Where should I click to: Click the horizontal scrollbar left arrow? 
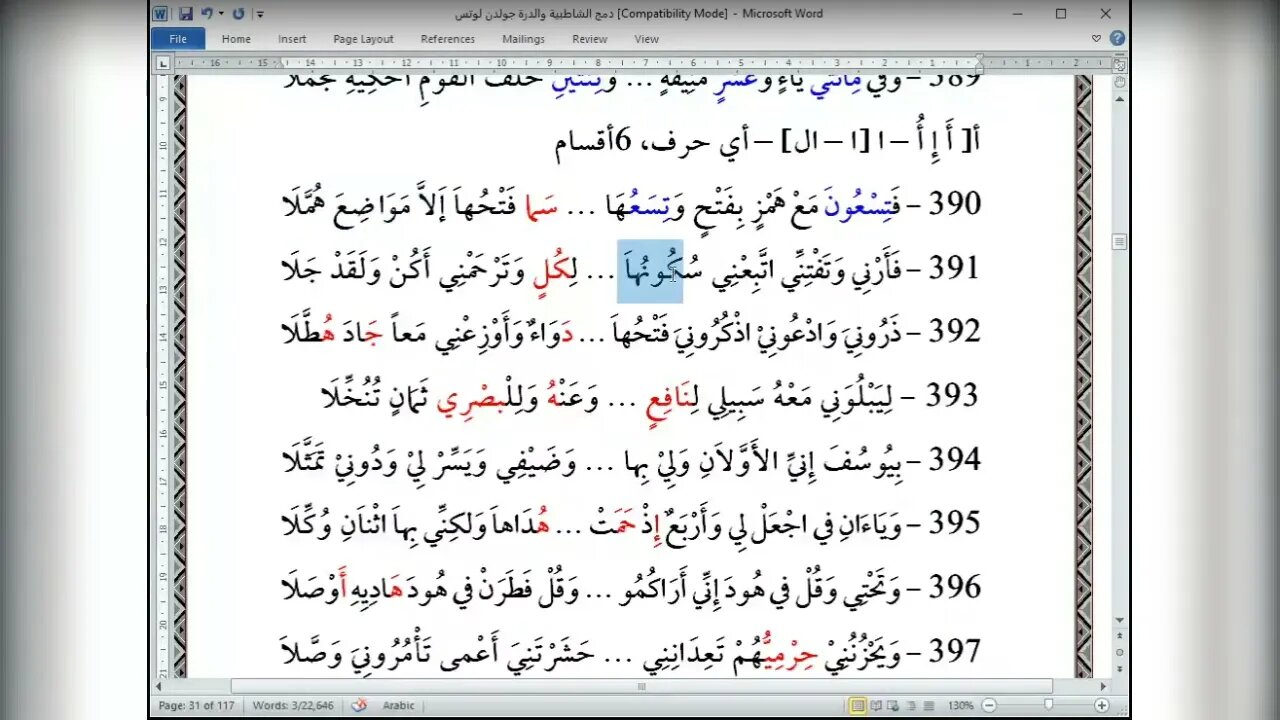coord(159,687)
